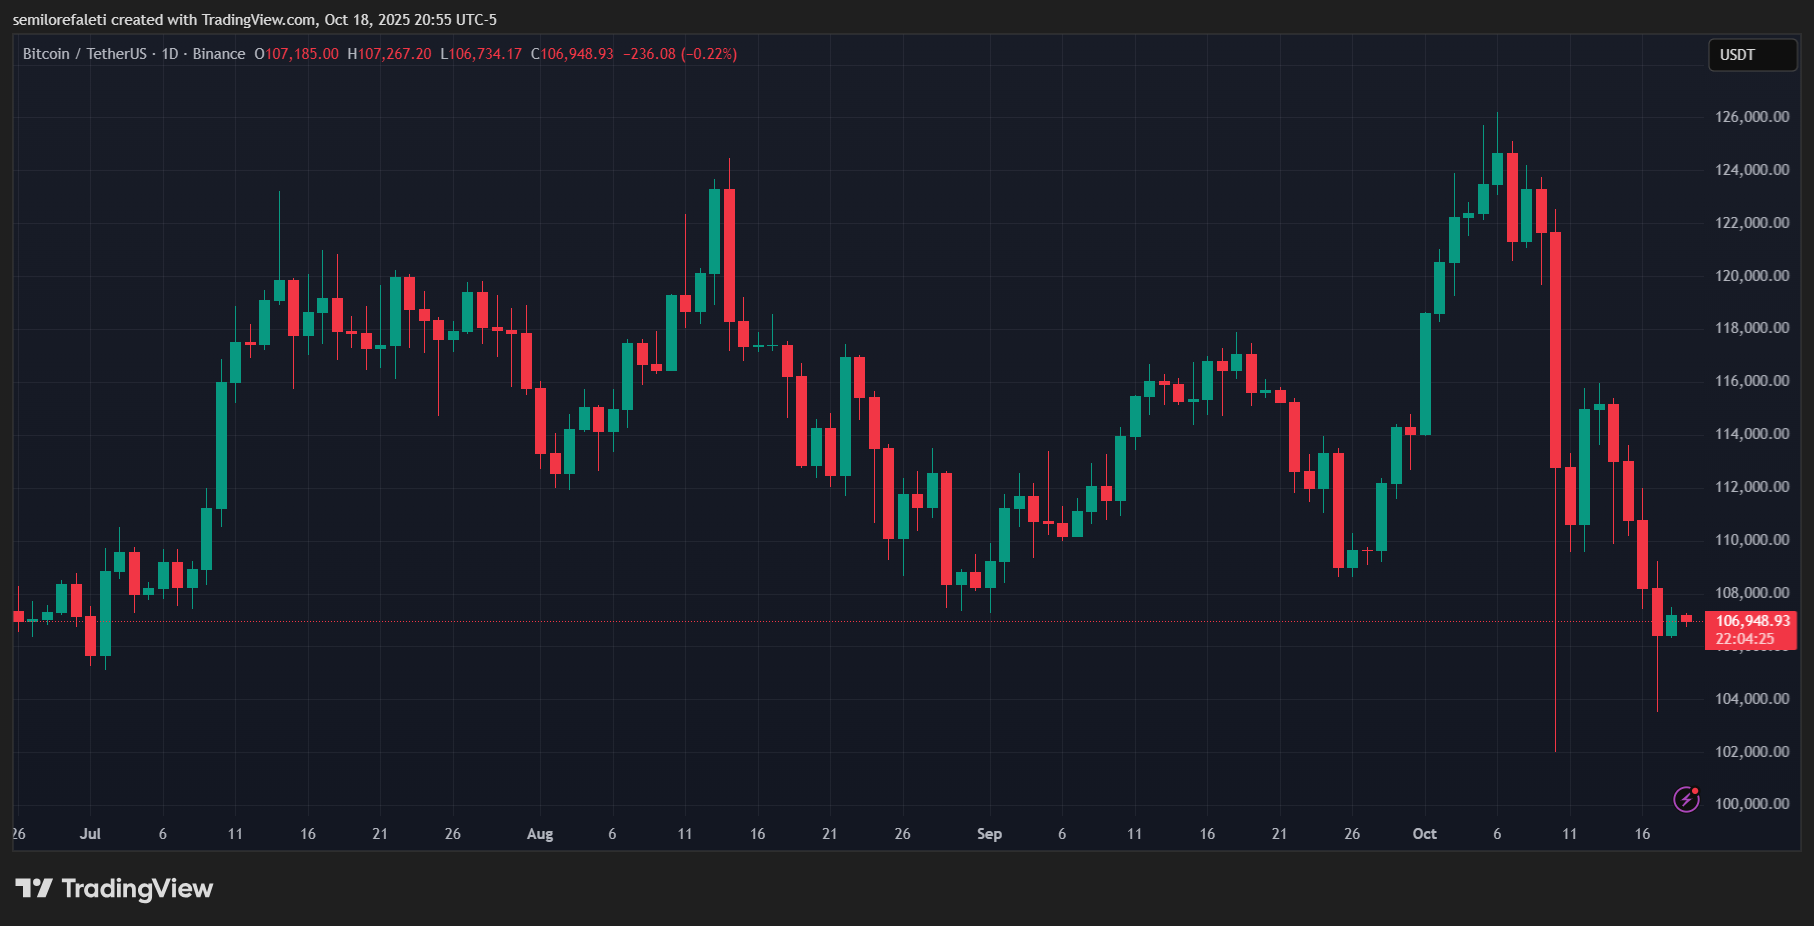1814x926 pixels.
Task: Select the Oct marker on time axis
Action: point(1424,834)
